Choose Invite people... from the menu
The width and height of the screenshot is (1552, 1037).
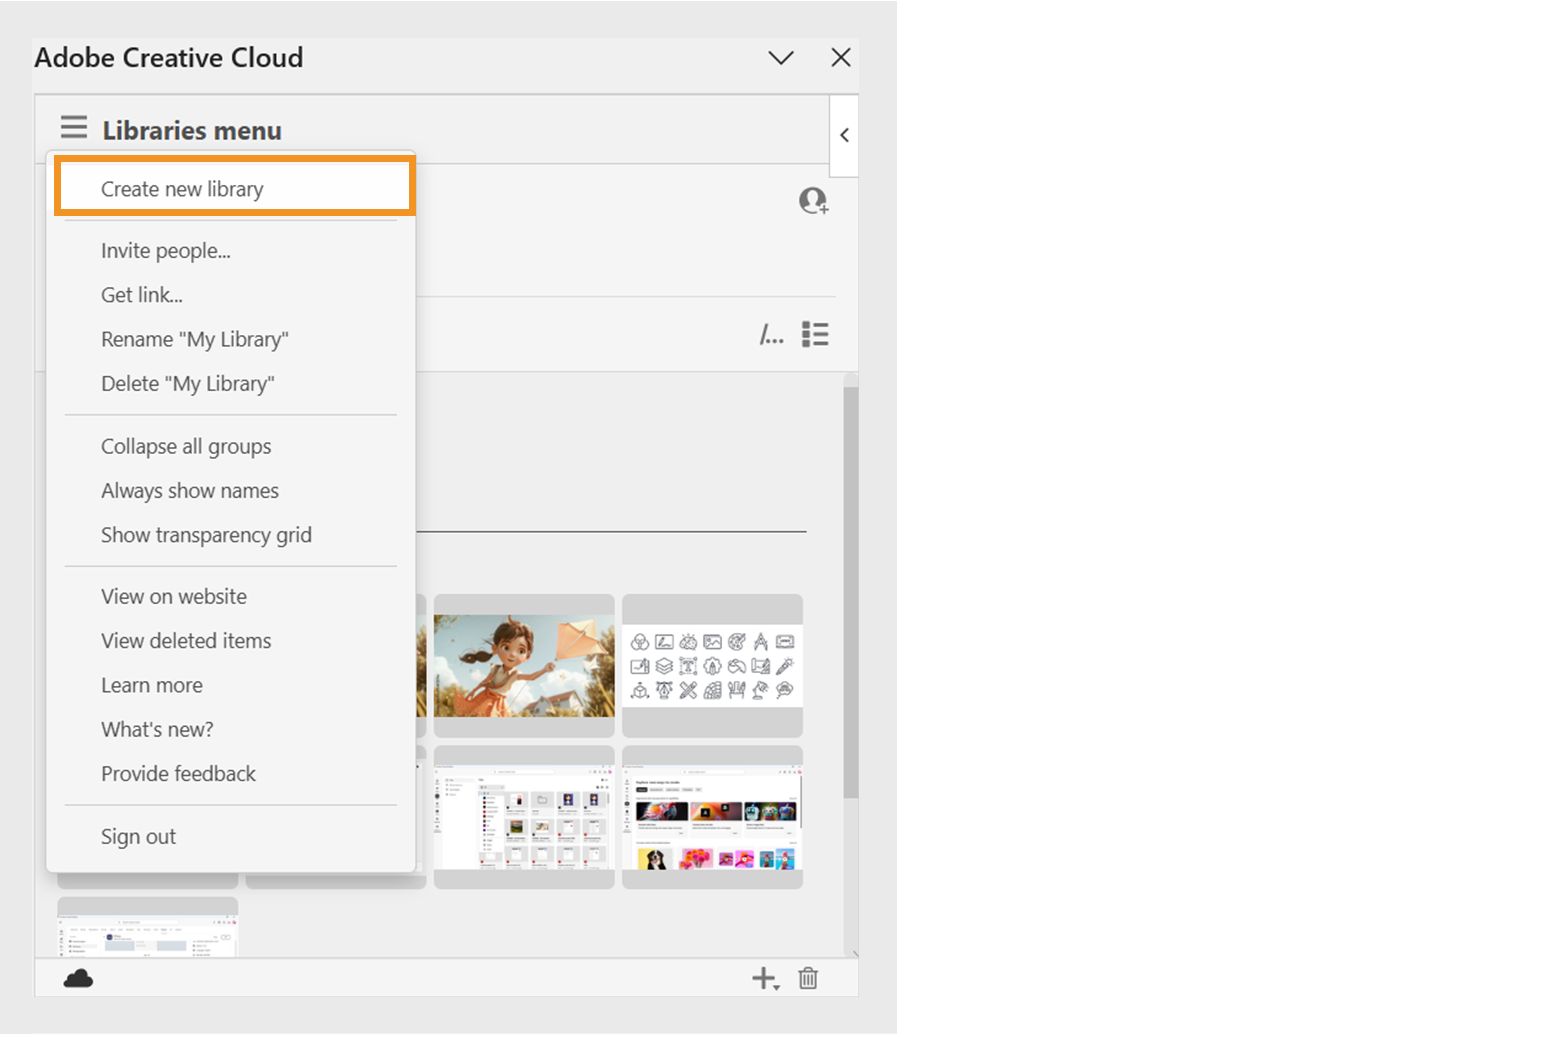coord(231,251)
